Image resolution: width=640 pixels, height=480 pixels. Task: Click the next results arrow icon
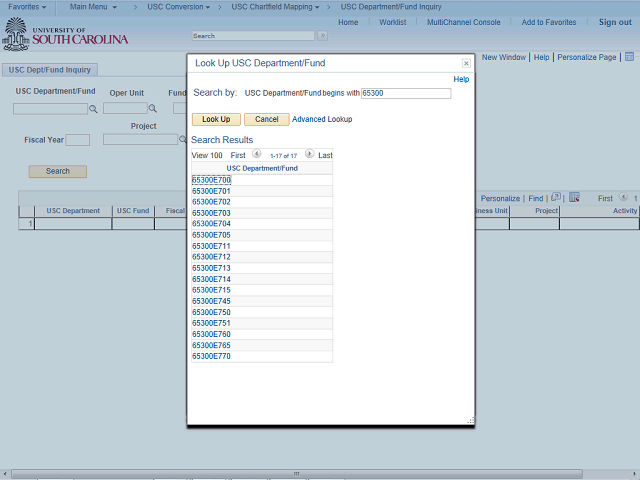coord(309,155)
